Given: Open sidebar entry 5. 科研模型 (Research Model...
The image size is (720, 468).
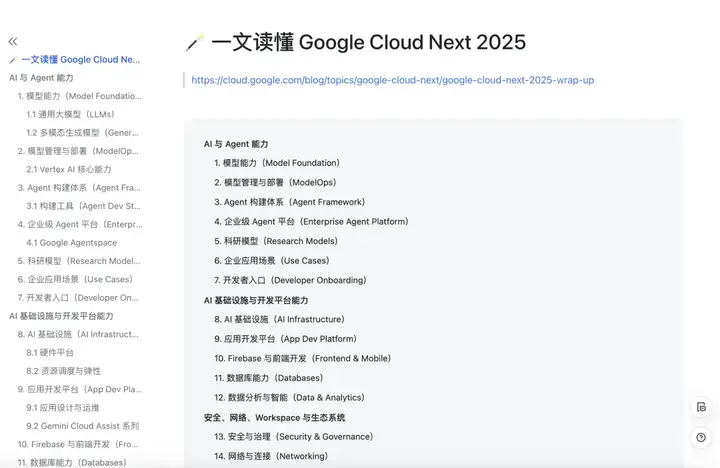Looking at the screenshot, I should [x=79, y=261].
